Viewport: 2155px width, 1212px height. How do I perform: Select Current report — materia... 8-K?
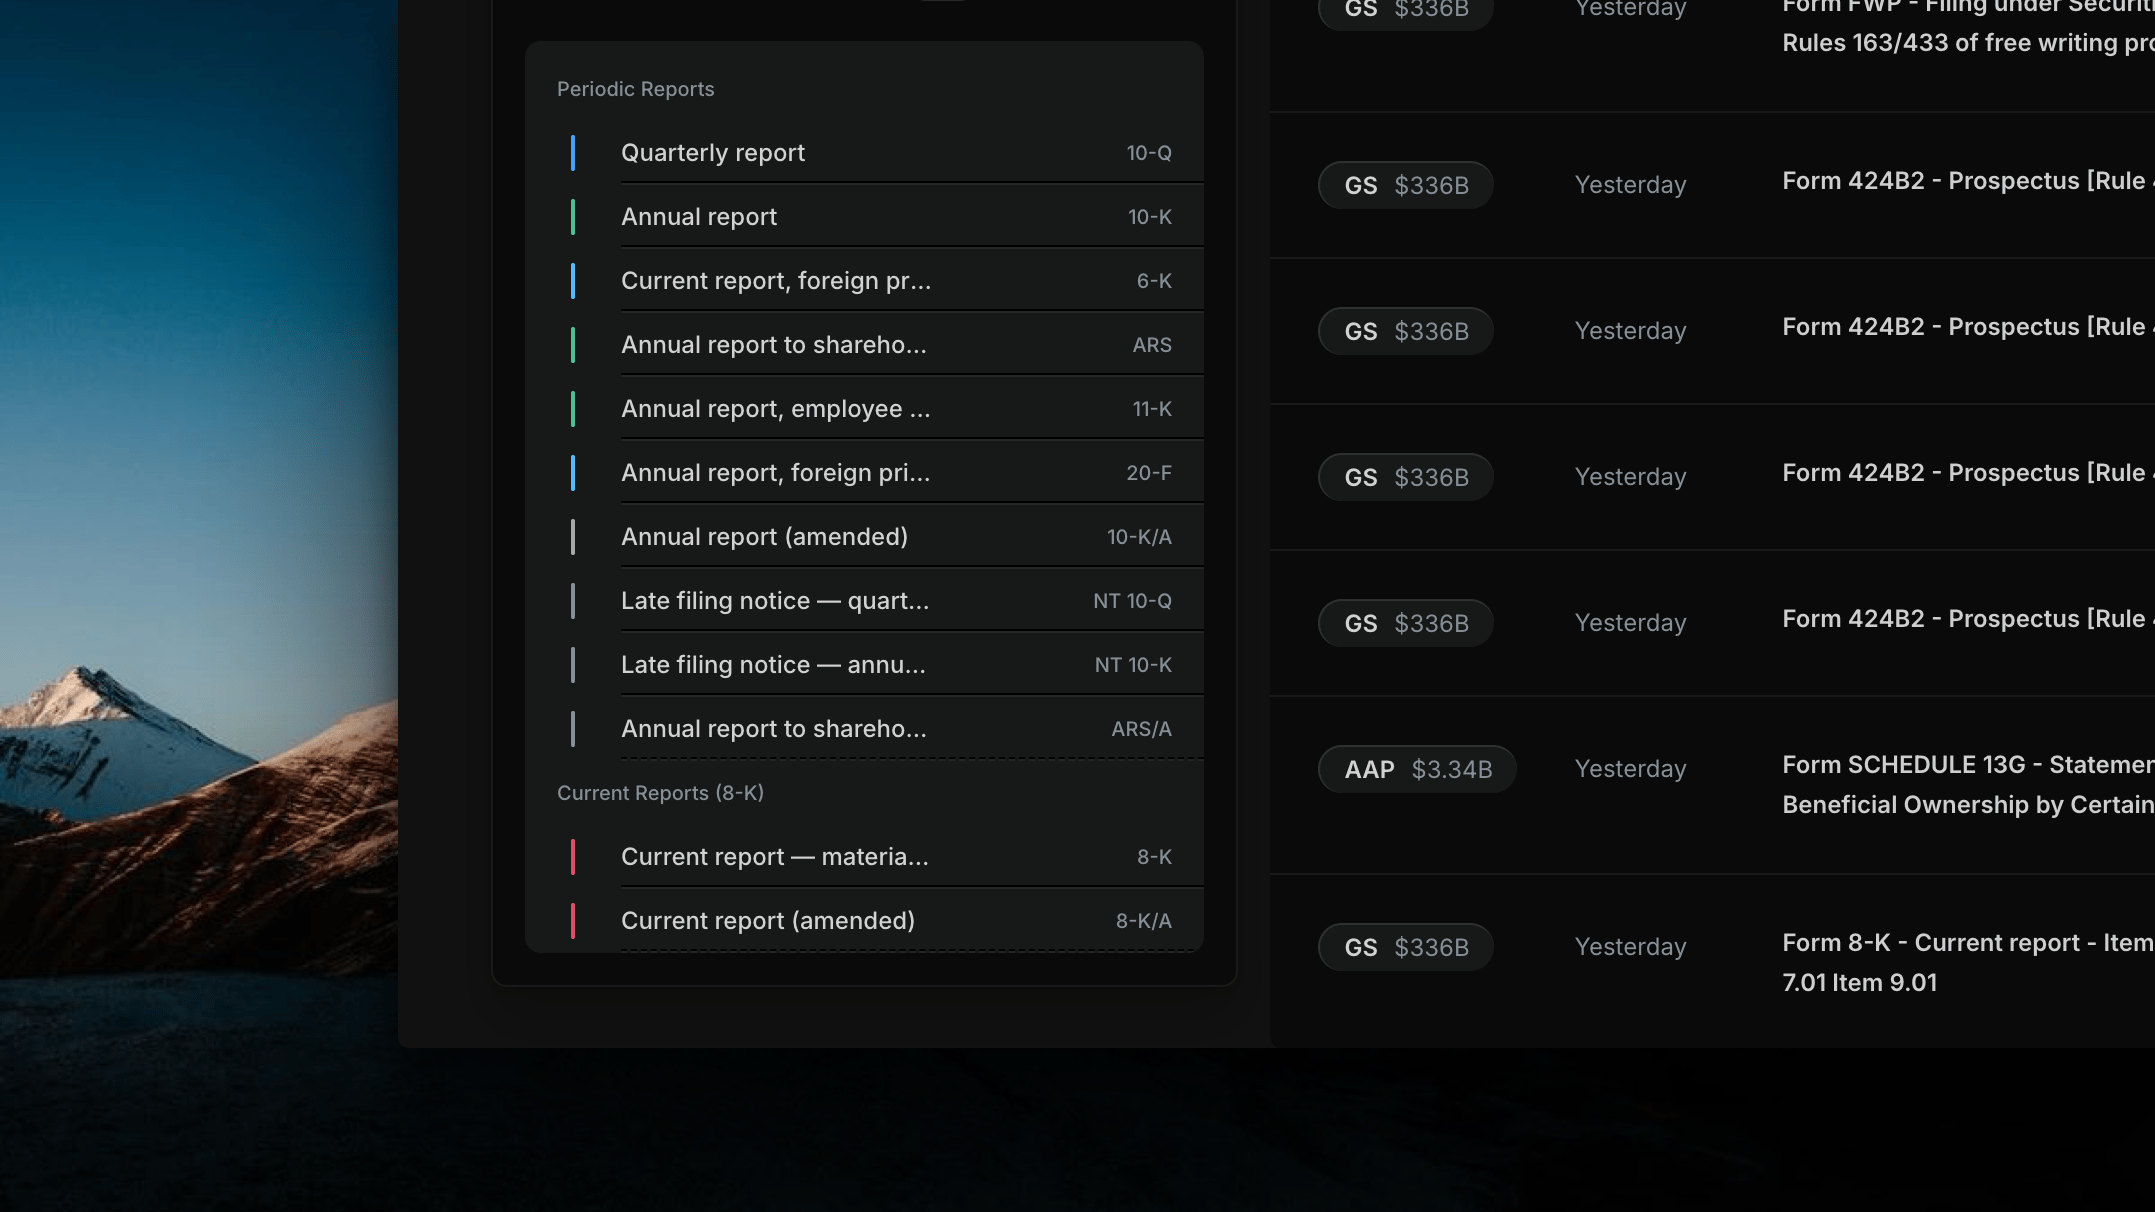coord(864,856)
